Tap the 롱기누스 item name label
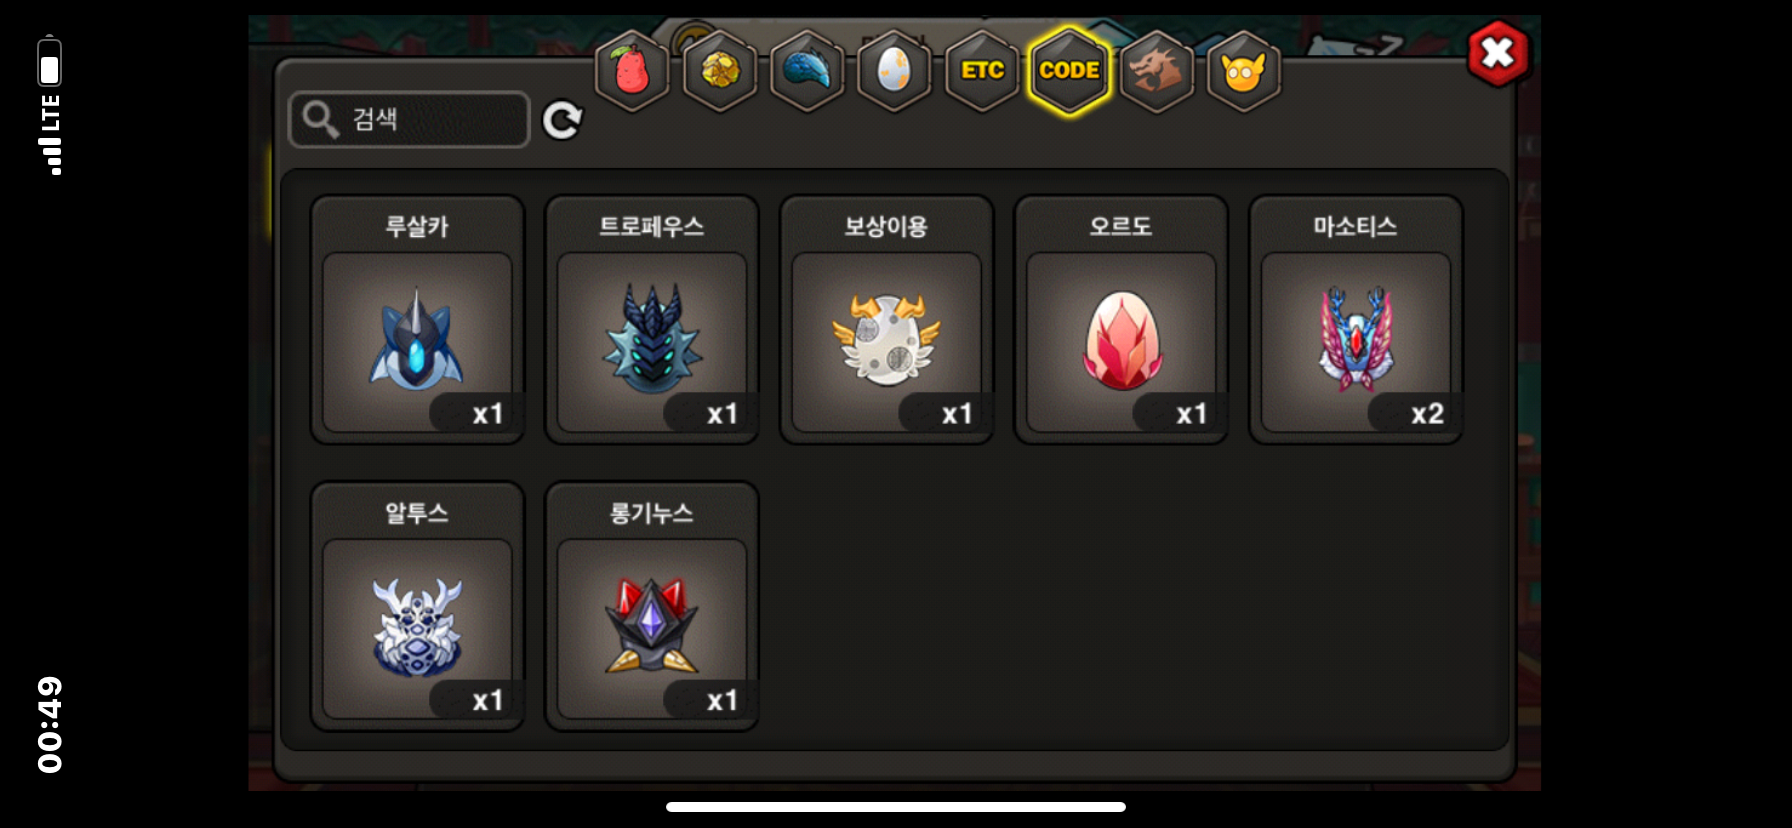Screen dimensions: 1792x828 click(652, 513)
